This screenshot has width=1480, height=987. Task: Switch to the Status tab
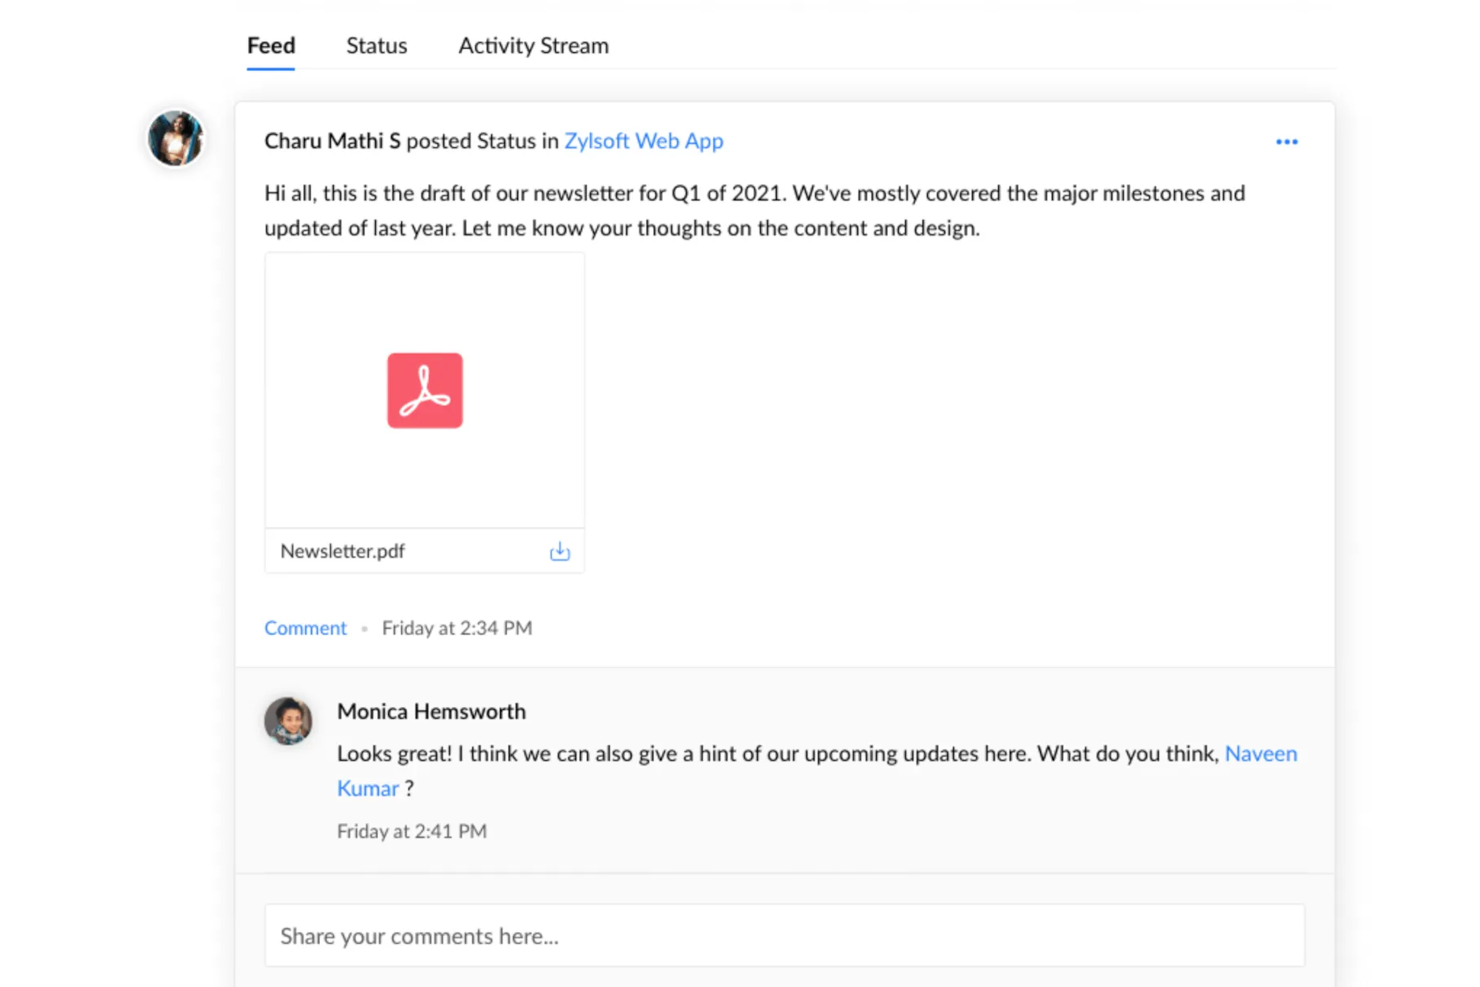376,45
